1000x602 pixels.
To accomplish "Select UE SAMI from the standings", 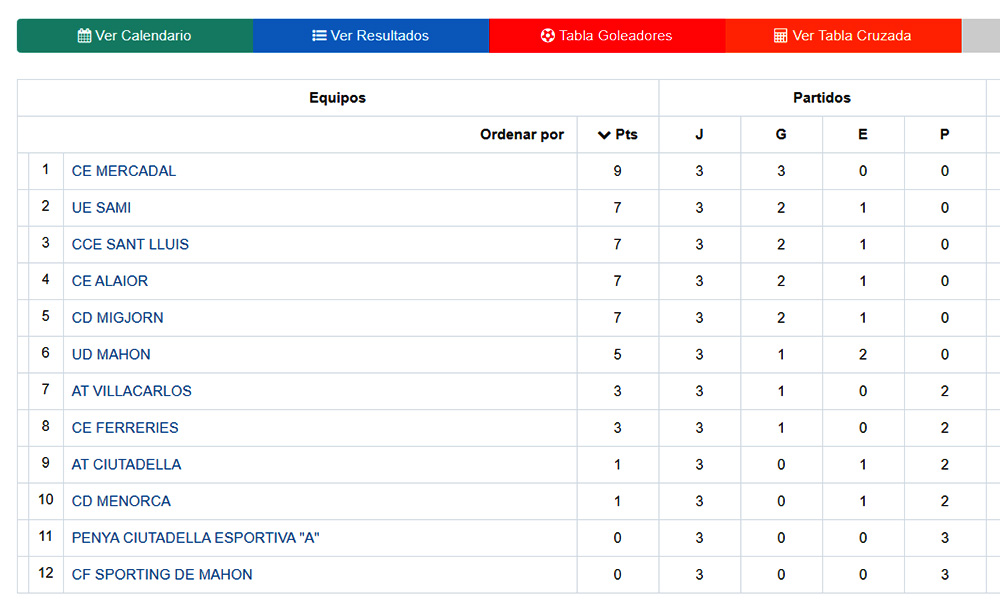I will [x=101, y=207].
